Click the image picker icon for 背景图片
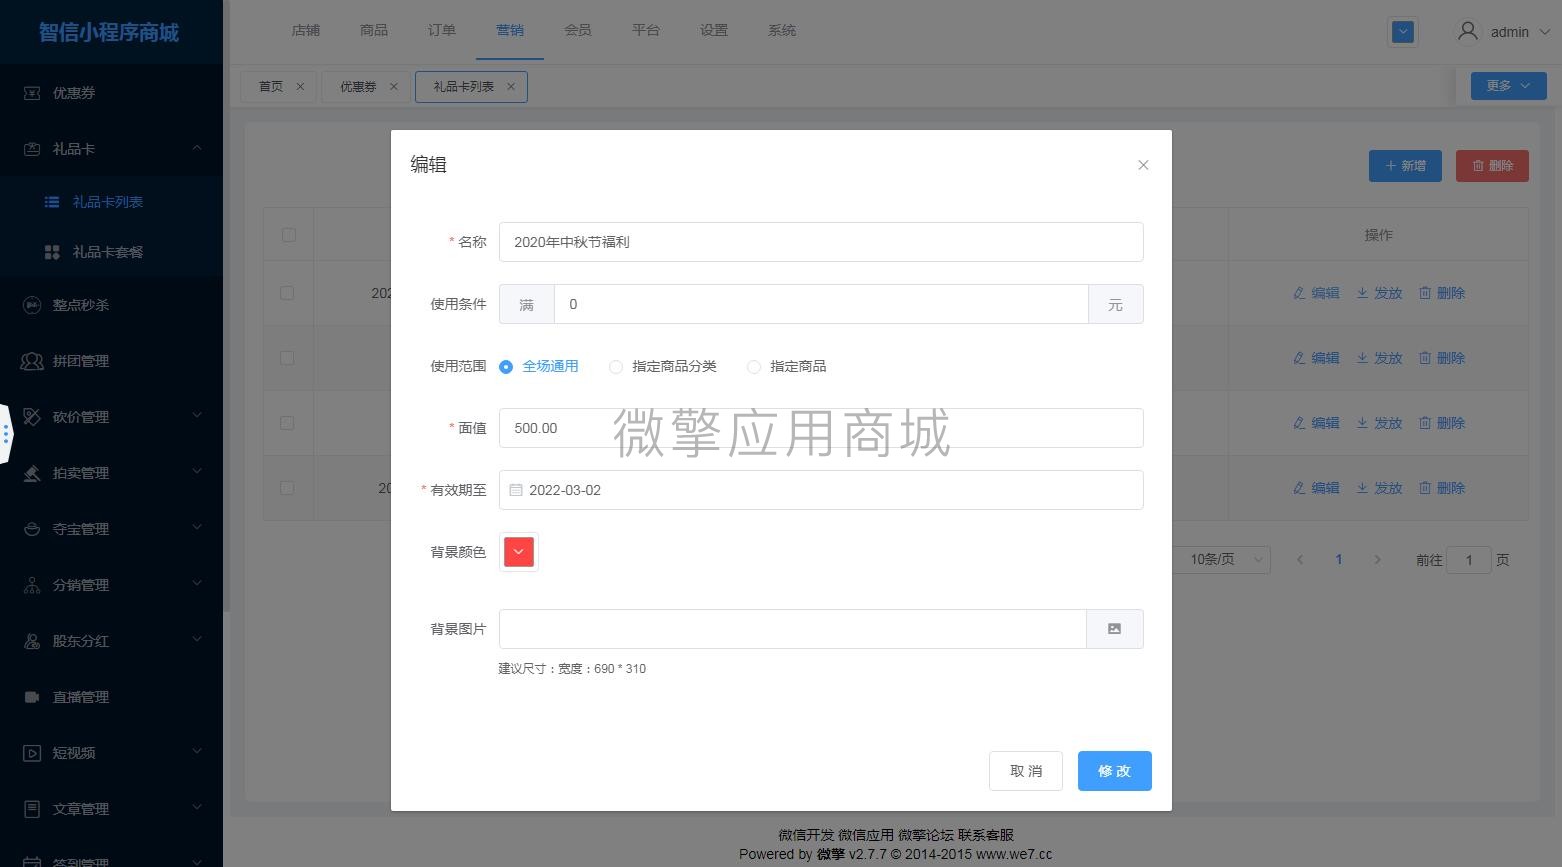This screenshot has width=1562, height=867. pyautogui.click(x=1114, y=629)
